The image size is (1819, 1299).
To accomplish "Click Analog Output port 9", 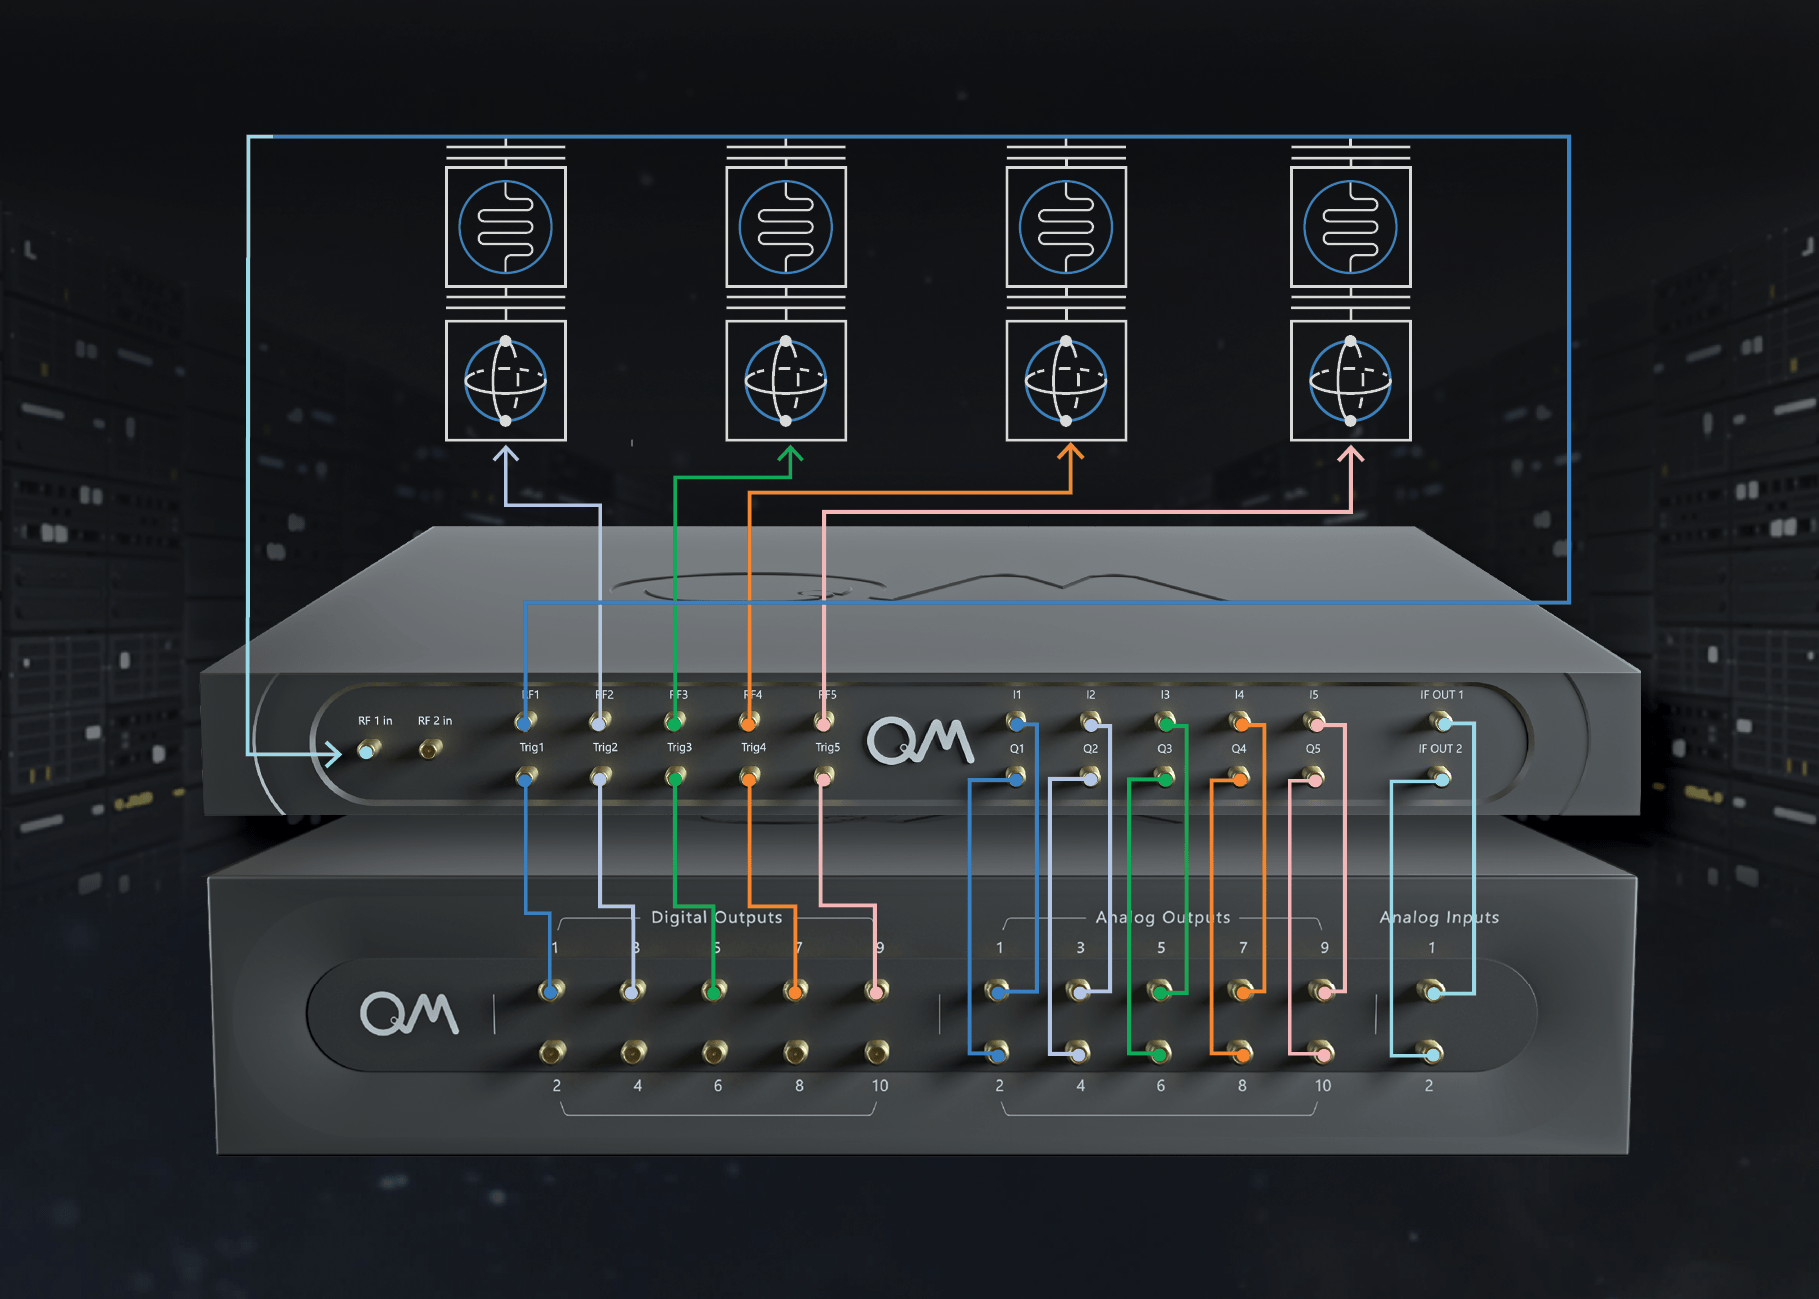I will click(1323, 991).
